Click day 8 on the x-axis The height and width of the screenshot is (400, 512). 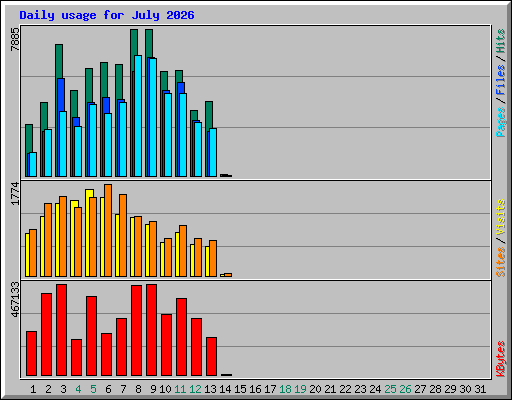pos(138,389)
